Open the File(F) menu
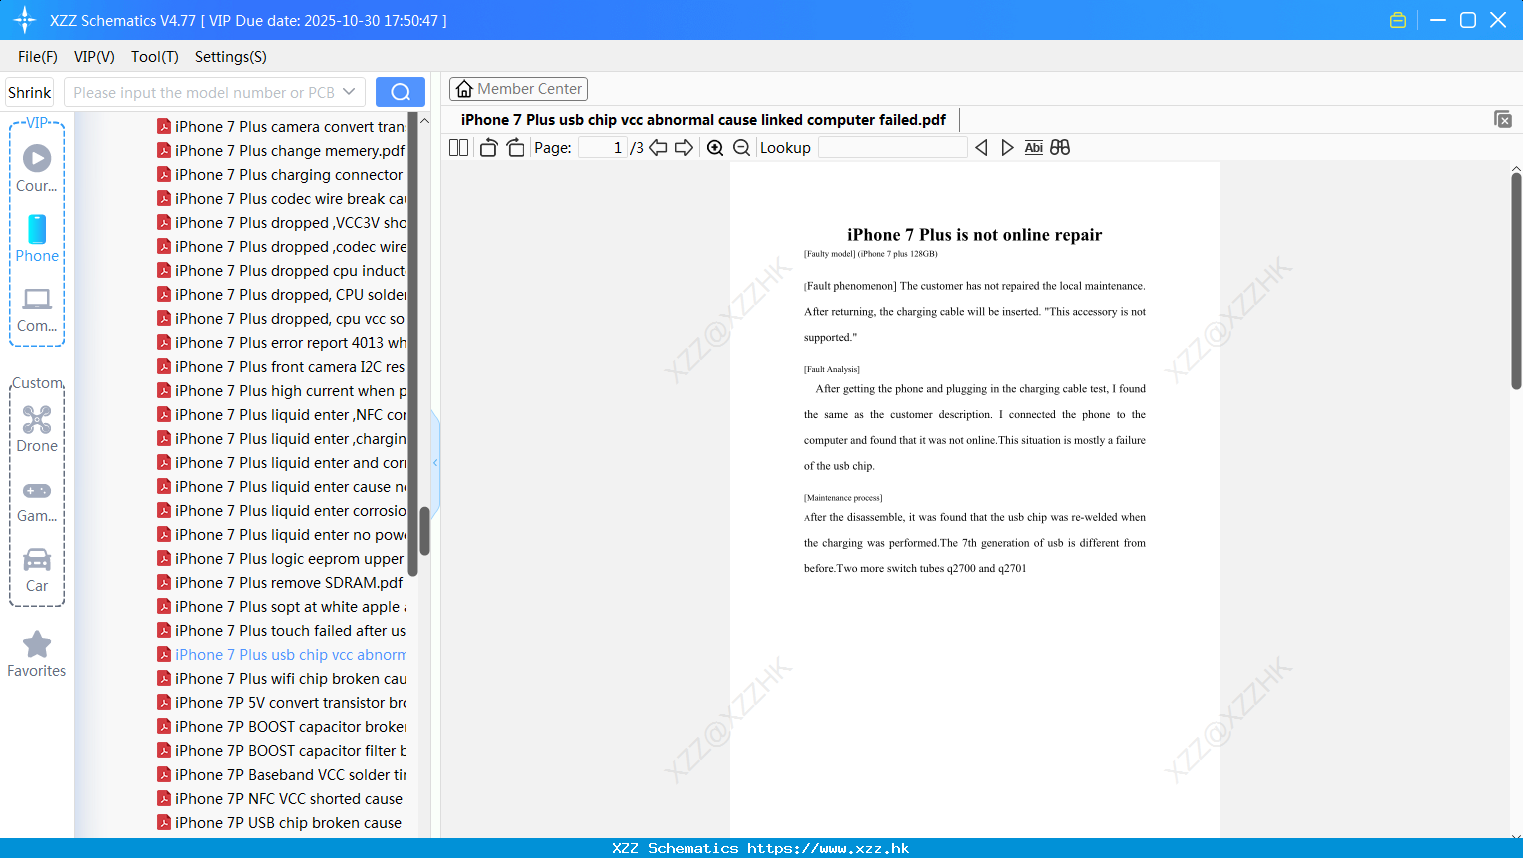 point(38,57)
